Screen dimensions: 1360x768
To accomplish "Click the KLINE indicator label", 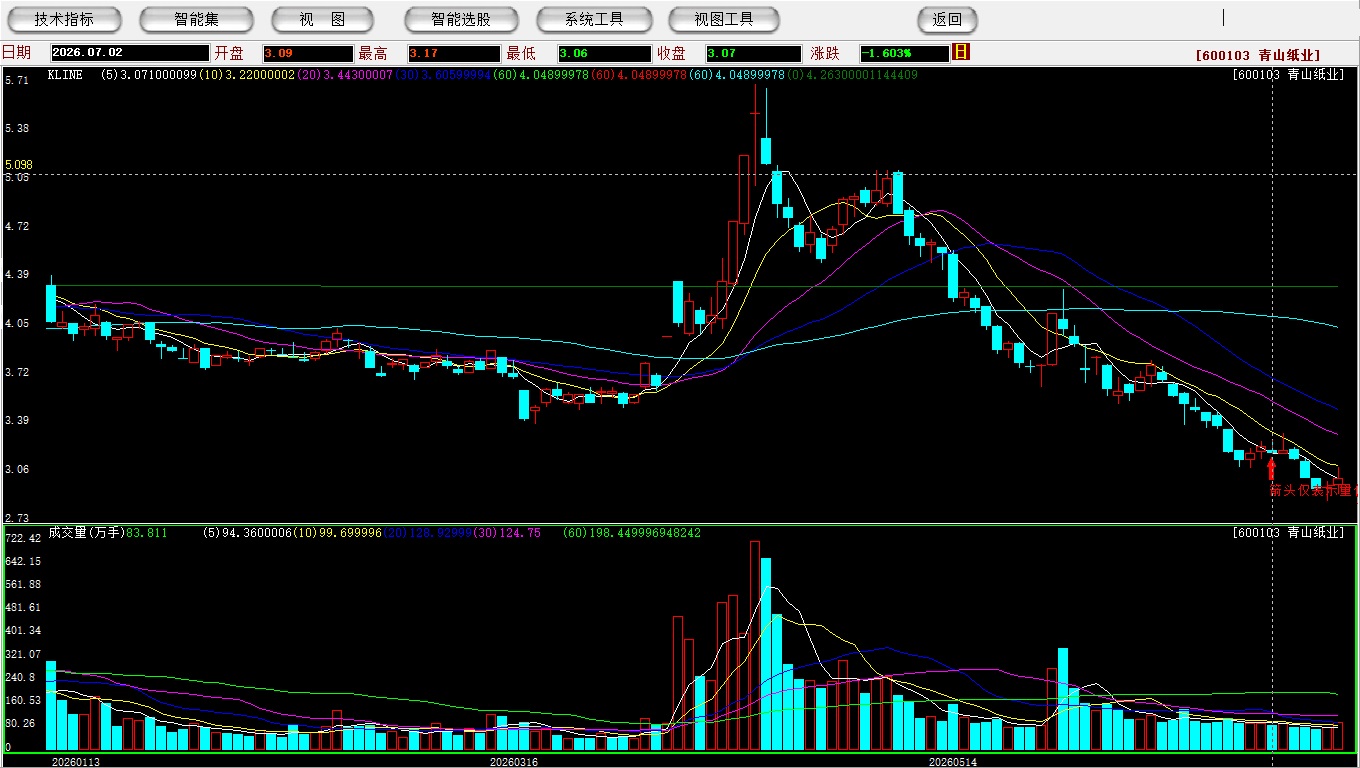I will coord(65,75).
